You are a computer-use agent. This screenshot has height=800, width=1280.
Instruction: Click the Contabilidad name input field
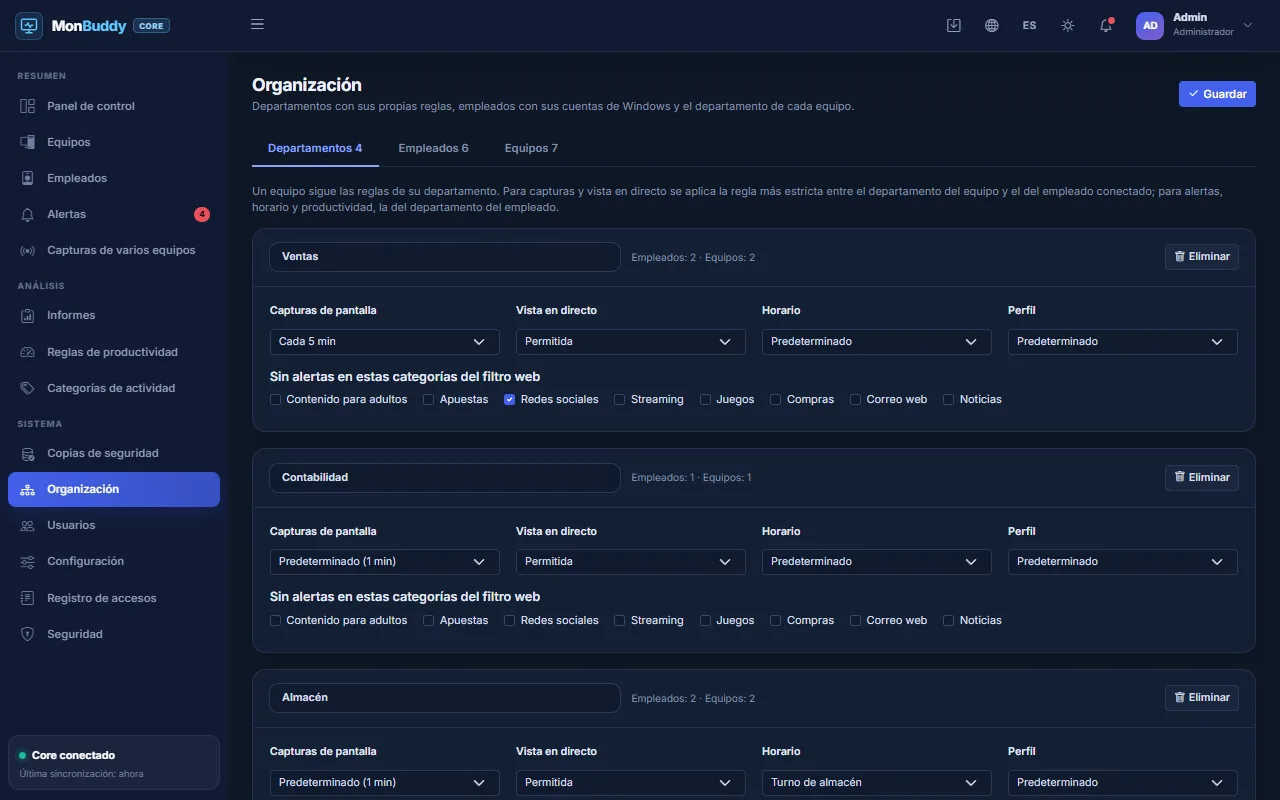coord(445,478)
